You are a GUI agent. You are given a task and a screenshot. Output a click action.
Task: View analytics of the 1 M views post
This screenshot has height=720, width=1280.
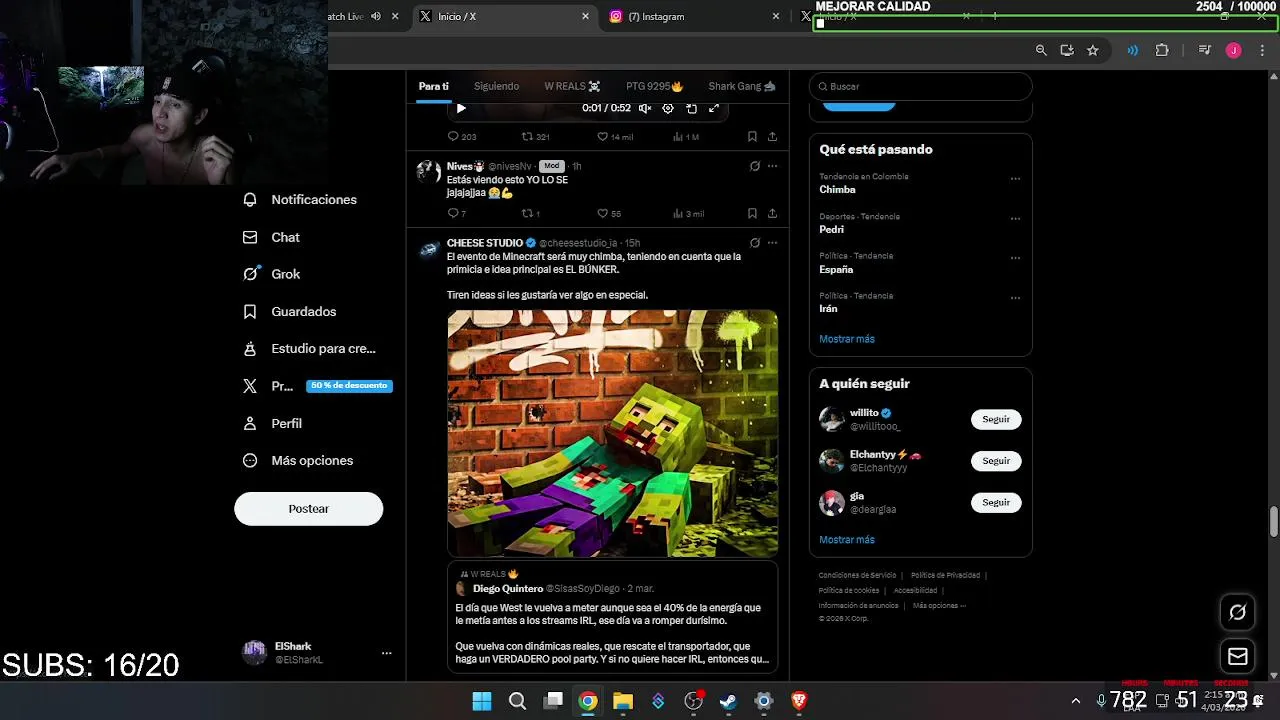686,136
